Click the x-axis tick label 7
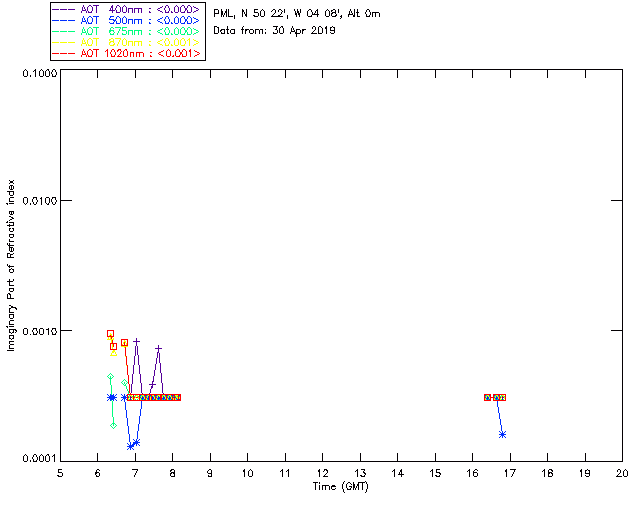The image size is (640, 512). (x=135, y=473)
